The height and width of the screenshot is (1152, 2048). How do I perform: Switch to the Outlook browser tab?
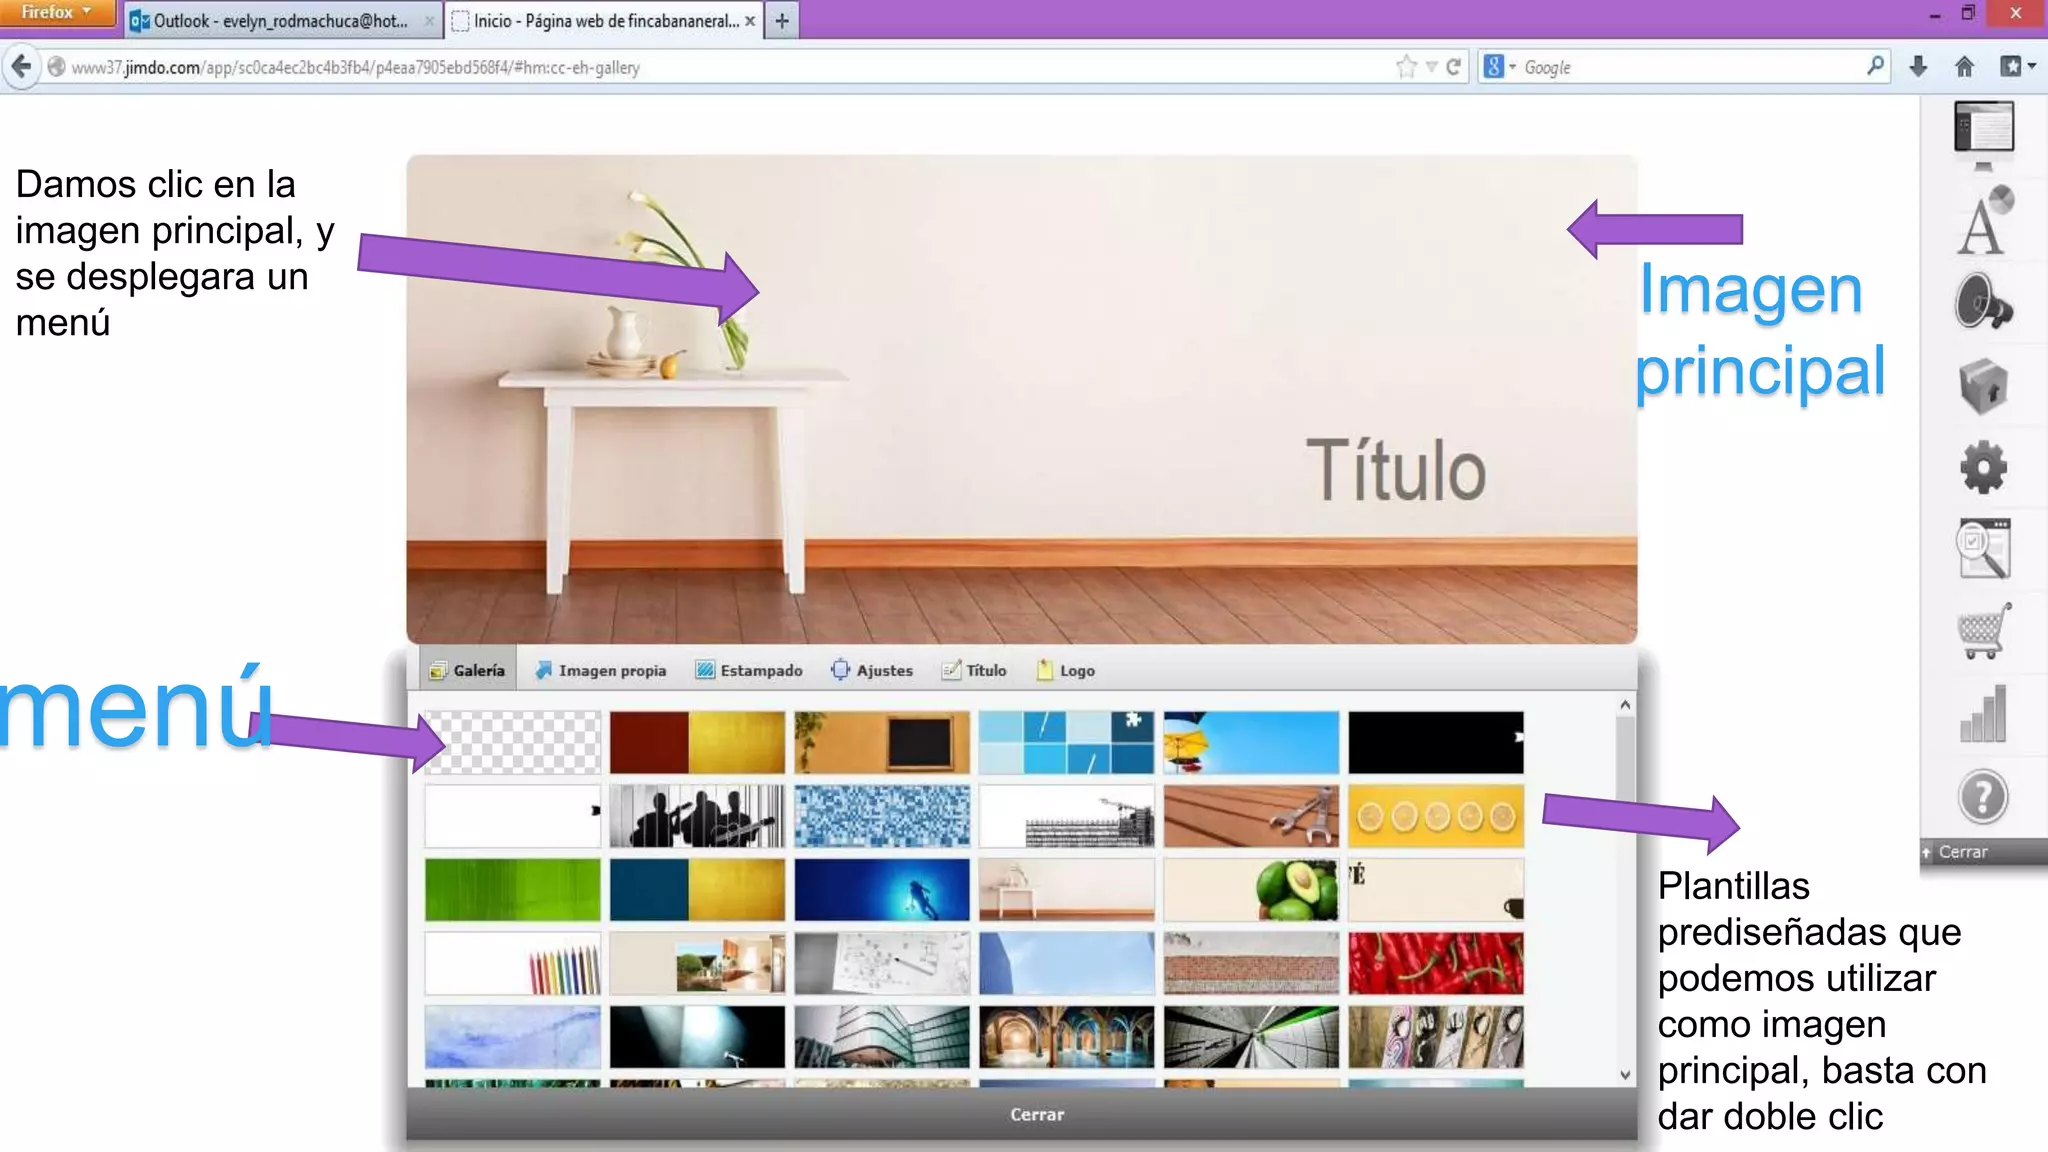click(x=282, y=21)
